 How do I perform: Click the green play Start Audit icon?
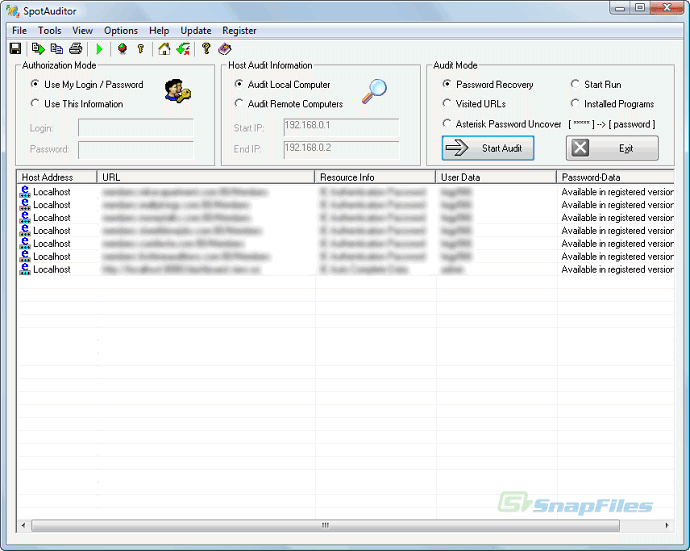[99, 49]
